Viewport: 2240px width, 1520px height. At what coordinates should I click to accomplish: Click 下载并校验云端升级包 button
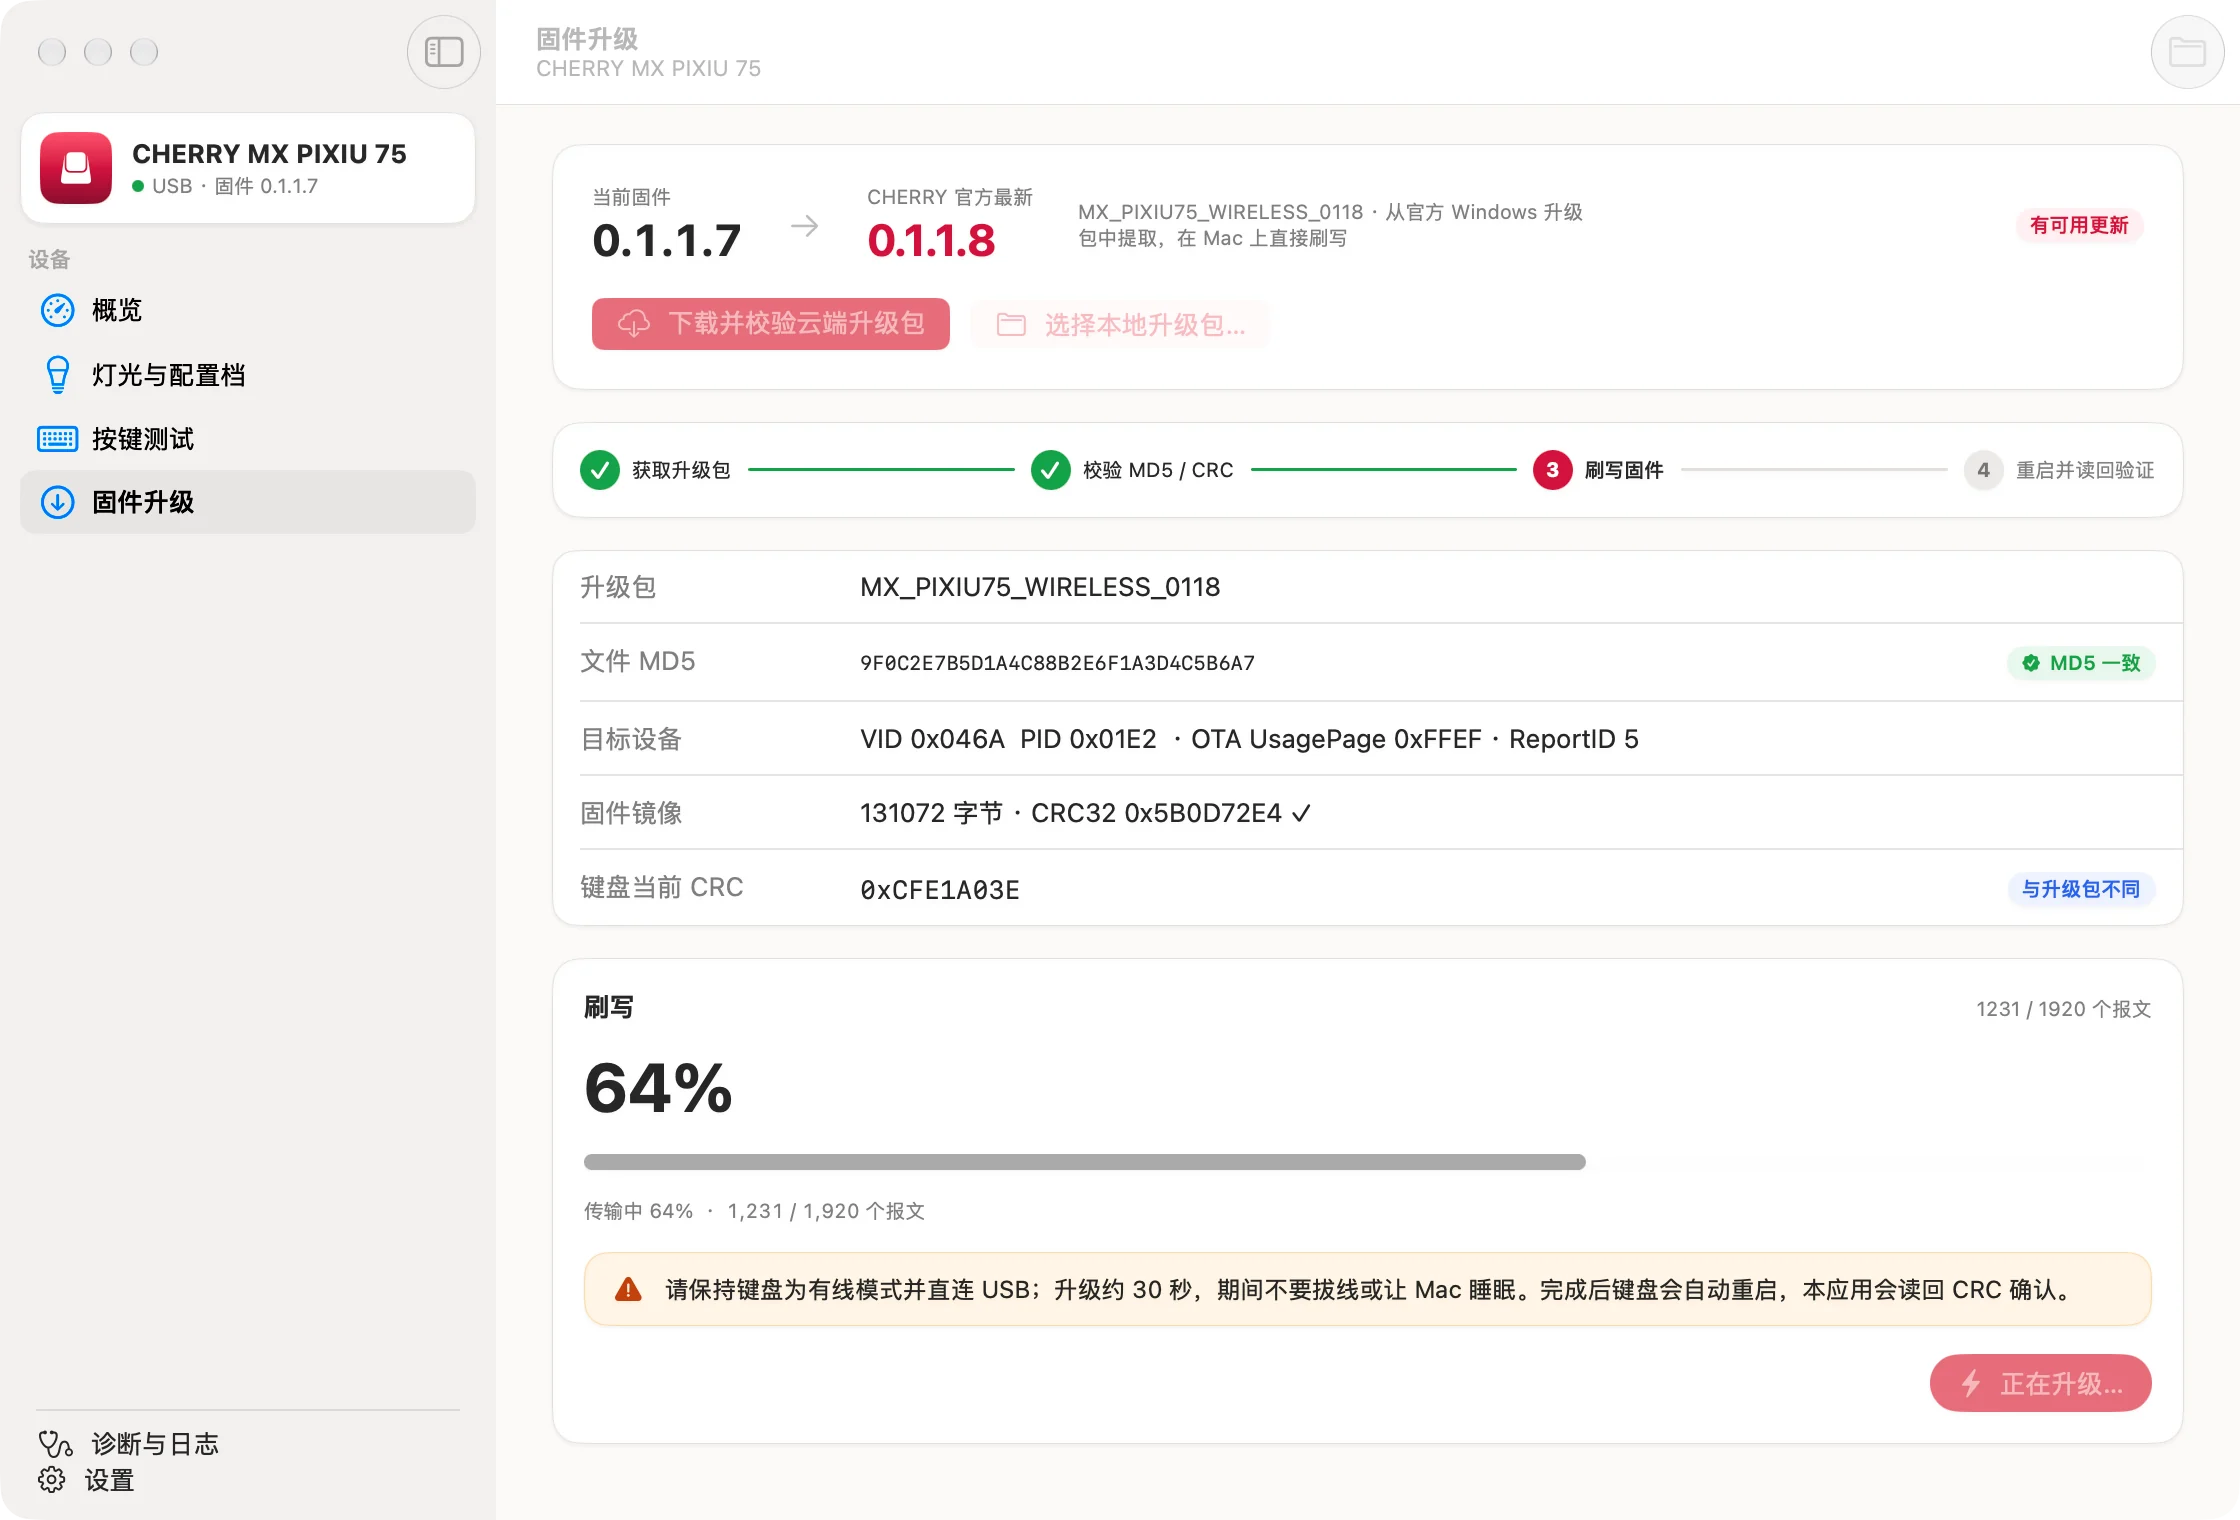pyautogui.click(x=770, y=324)
